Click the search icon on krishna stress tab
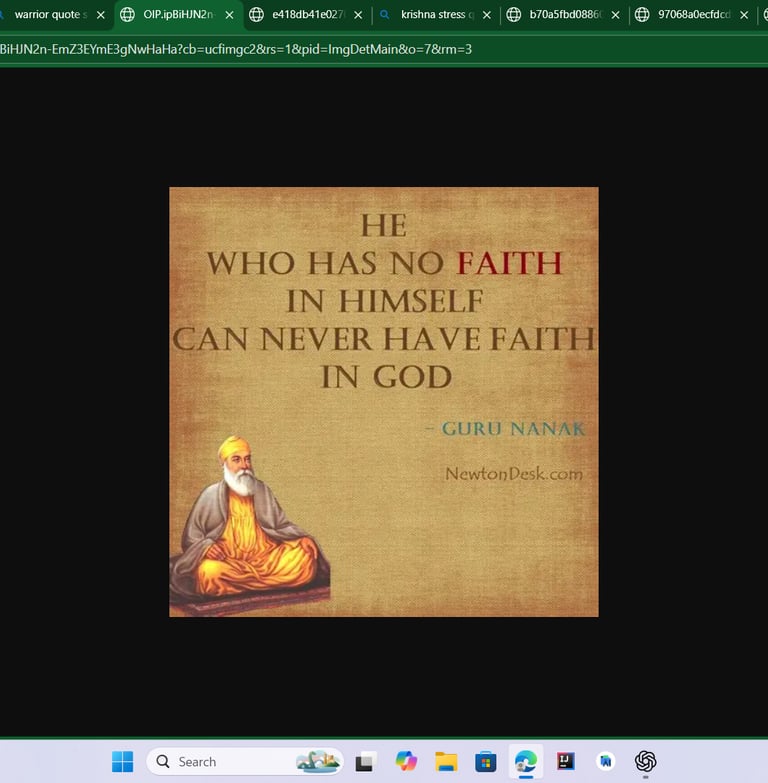Screen dimensions: 768x783 click(384, 14)
